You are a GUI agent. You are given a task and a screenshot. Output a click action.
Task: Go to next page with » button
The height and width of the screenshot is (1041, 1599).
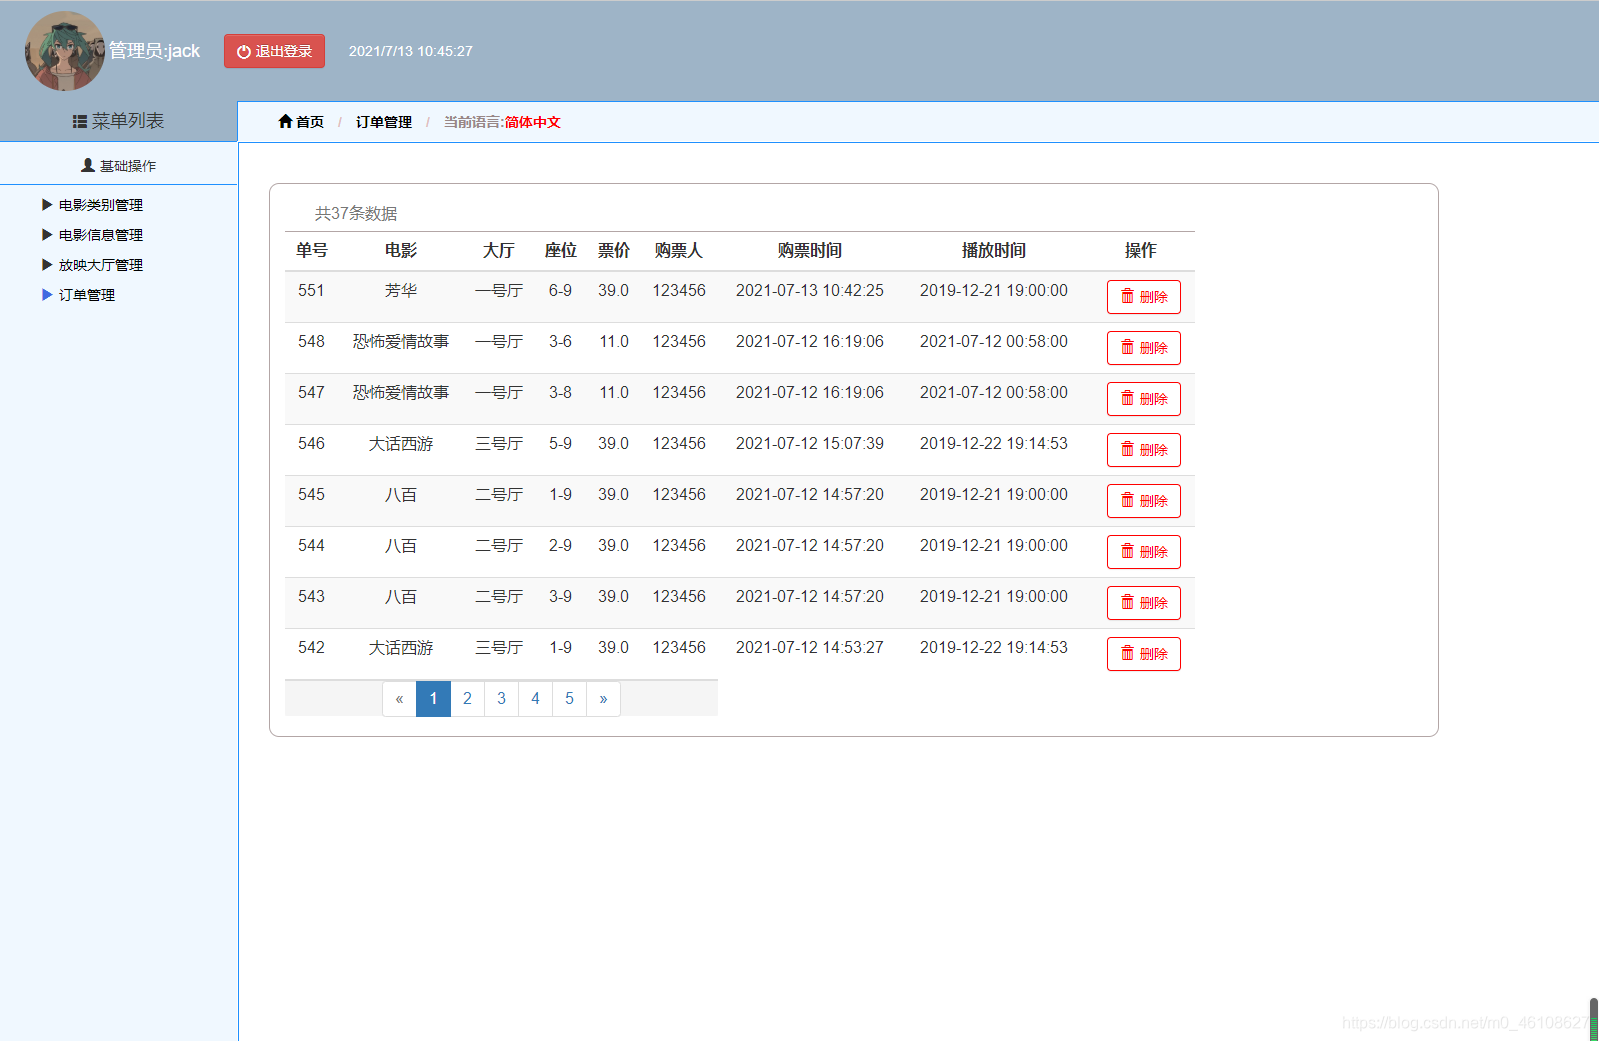tap(603, 699)
